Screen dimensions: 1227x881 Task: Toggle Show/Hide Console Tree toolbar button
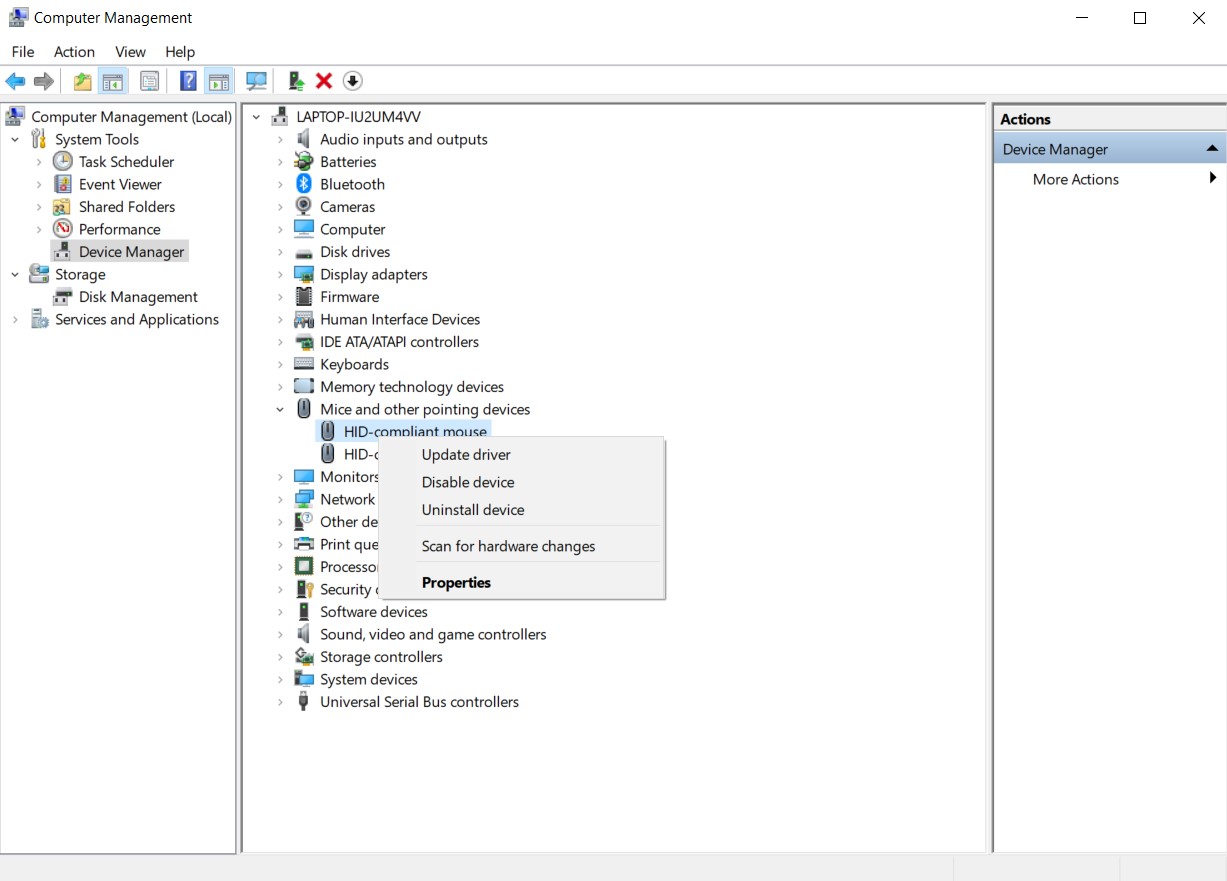point(113,81)
